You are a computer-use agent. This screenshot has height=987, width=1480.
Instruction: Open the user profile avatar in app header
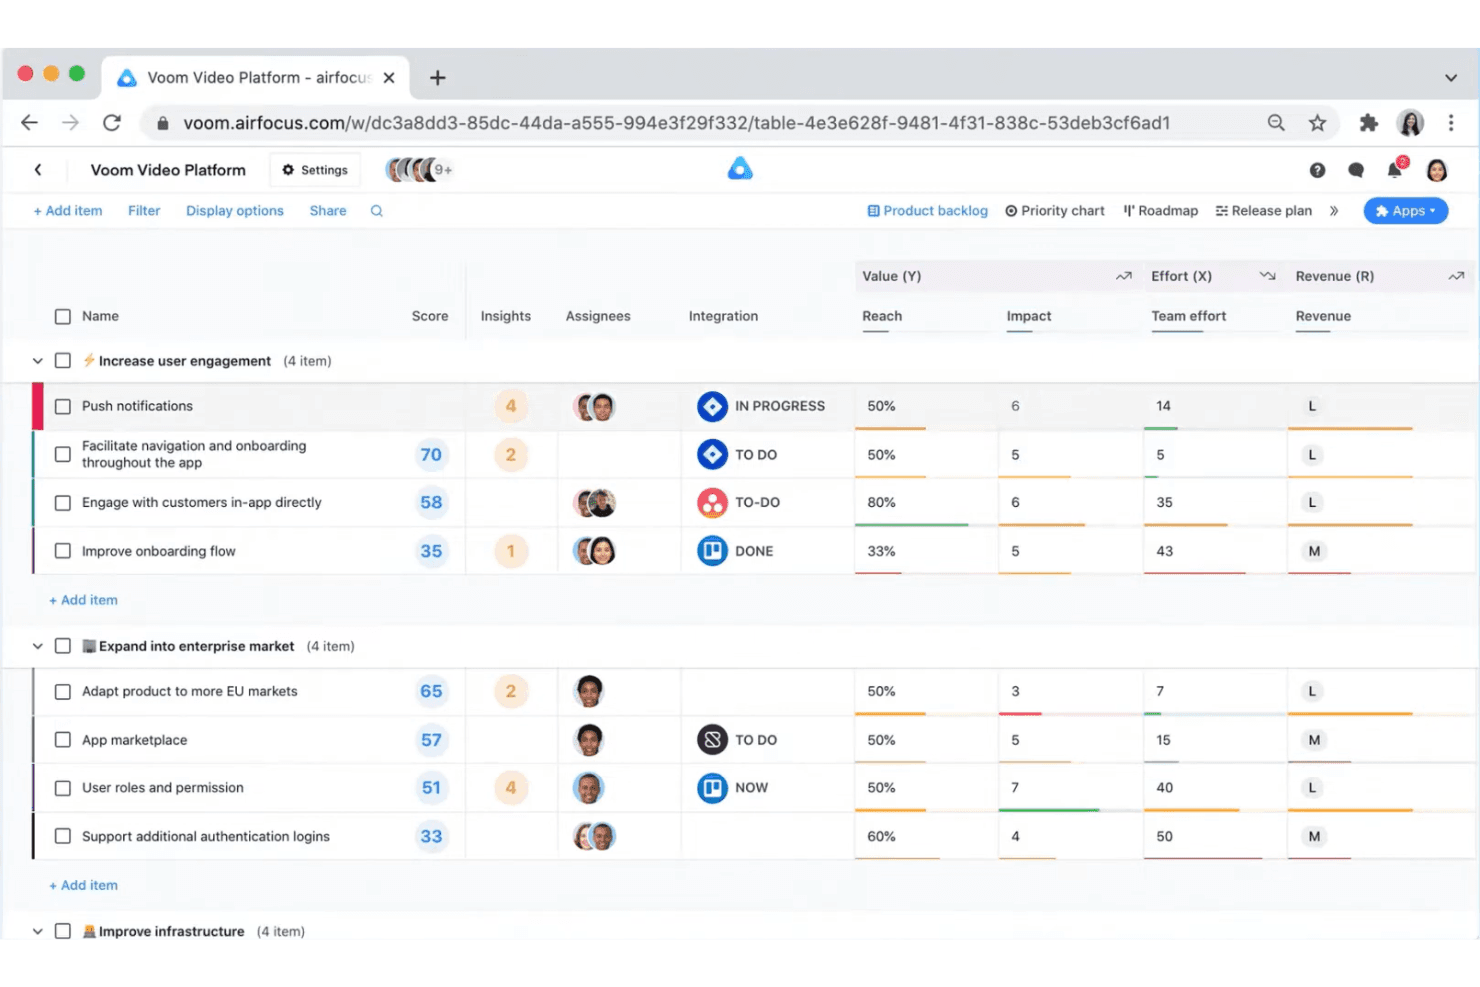[x=1437, y=170]
